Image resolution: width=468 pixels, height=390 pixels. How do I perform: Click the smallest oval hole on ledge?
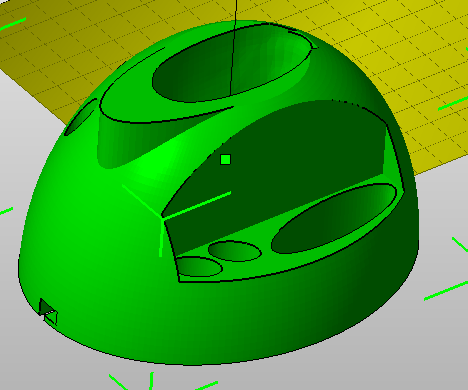[199, 267]
